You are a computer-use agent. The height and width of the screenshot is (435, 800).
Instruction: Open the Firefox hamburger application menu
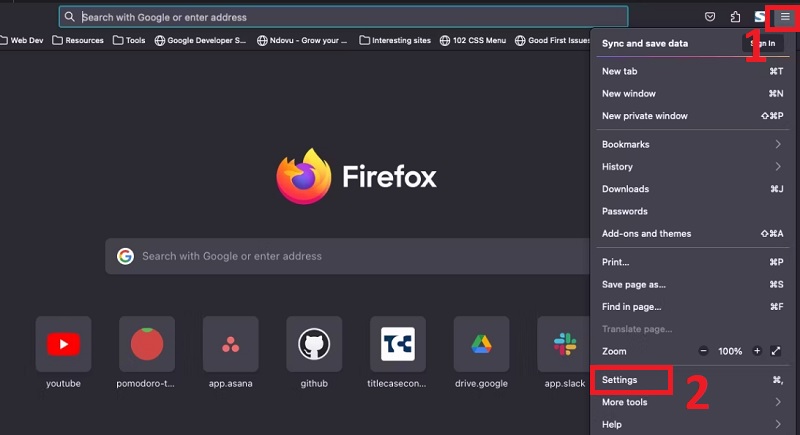tap(785, 17)
